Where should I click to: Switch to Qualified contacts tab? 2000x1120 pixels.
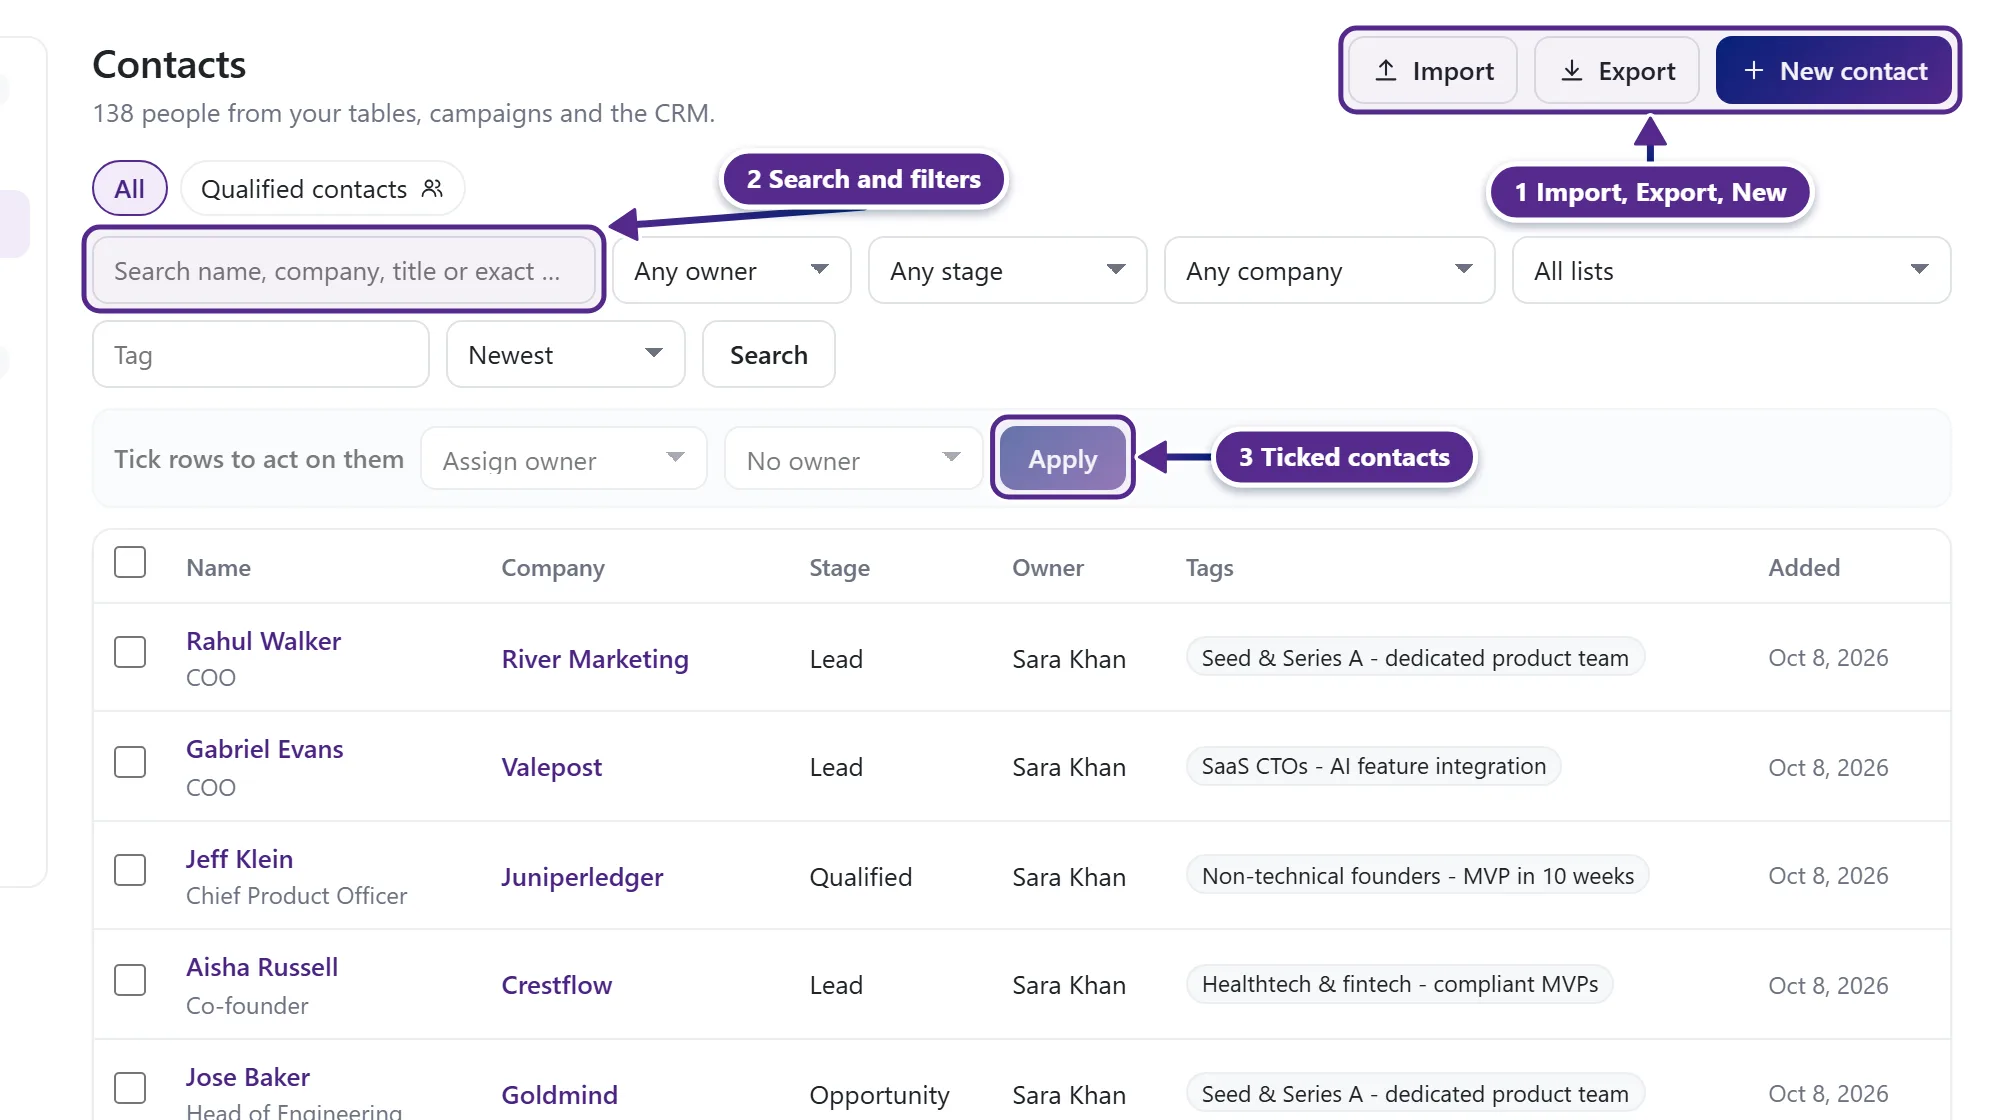(x=322, y=188)
